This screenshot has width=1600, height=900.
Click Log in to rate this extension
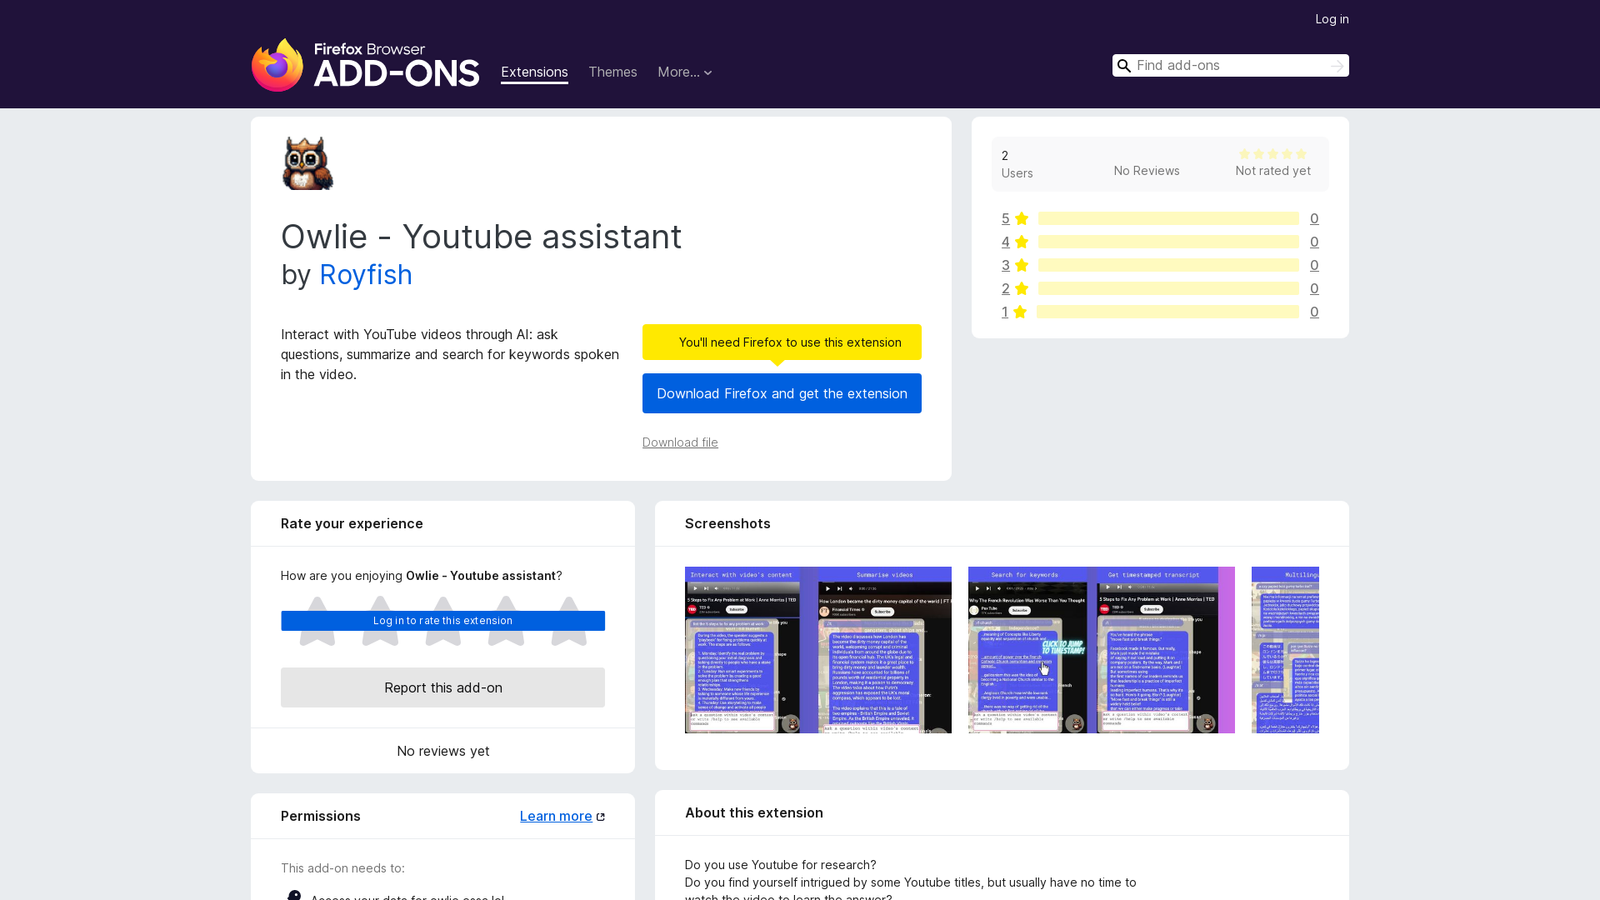coord(443,621)
